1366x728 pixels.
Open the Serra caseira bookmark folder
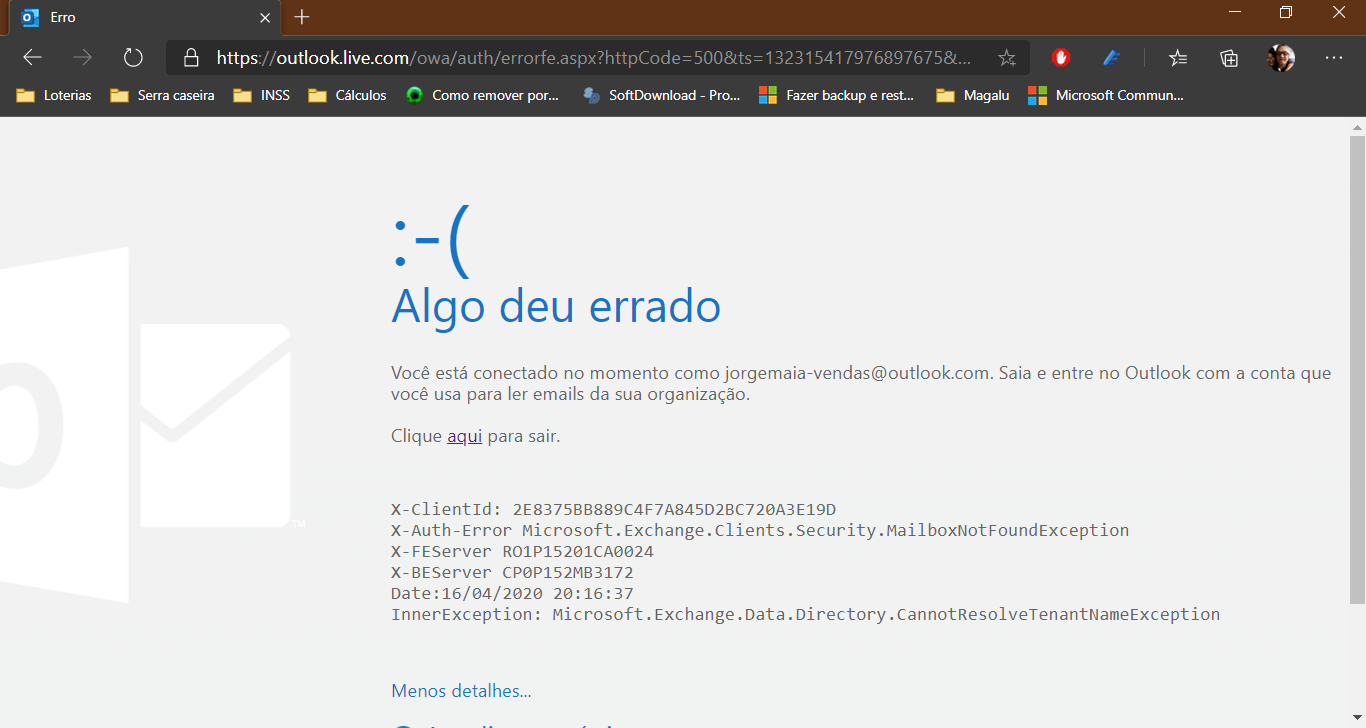click(162, 96)
